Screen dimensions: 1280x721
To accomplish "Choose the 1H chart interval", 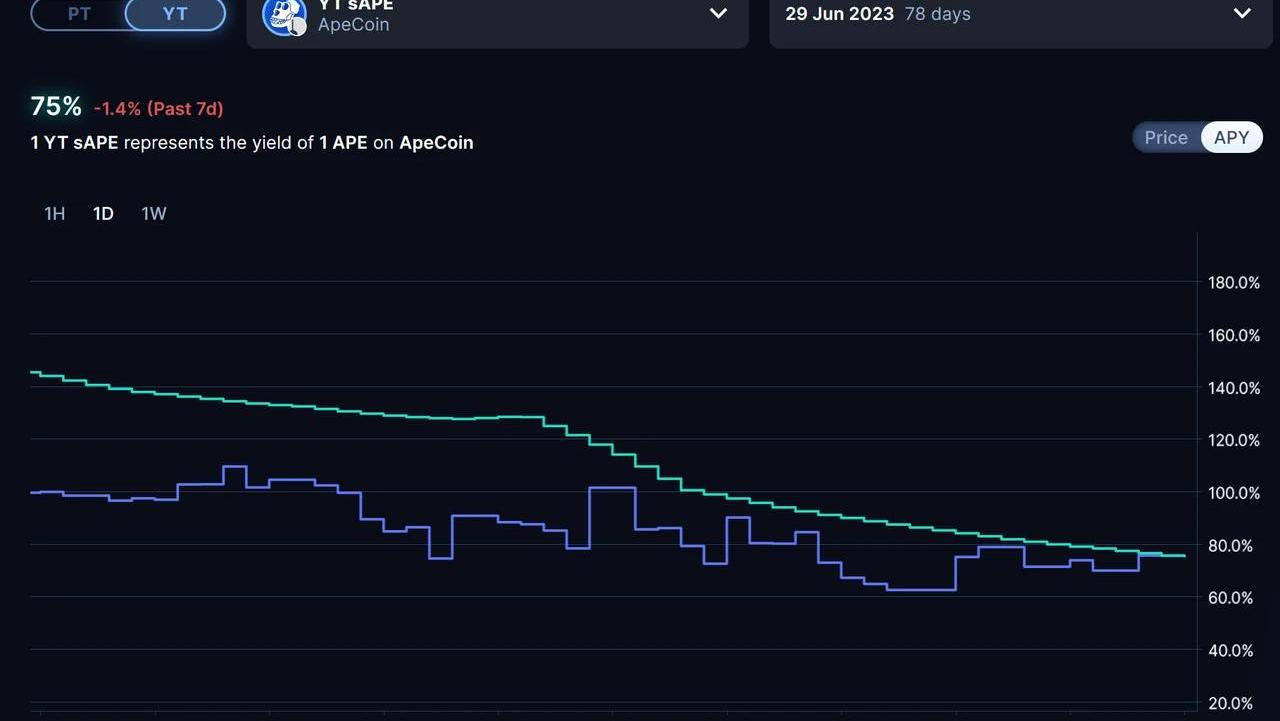I will tap(55, 213).
